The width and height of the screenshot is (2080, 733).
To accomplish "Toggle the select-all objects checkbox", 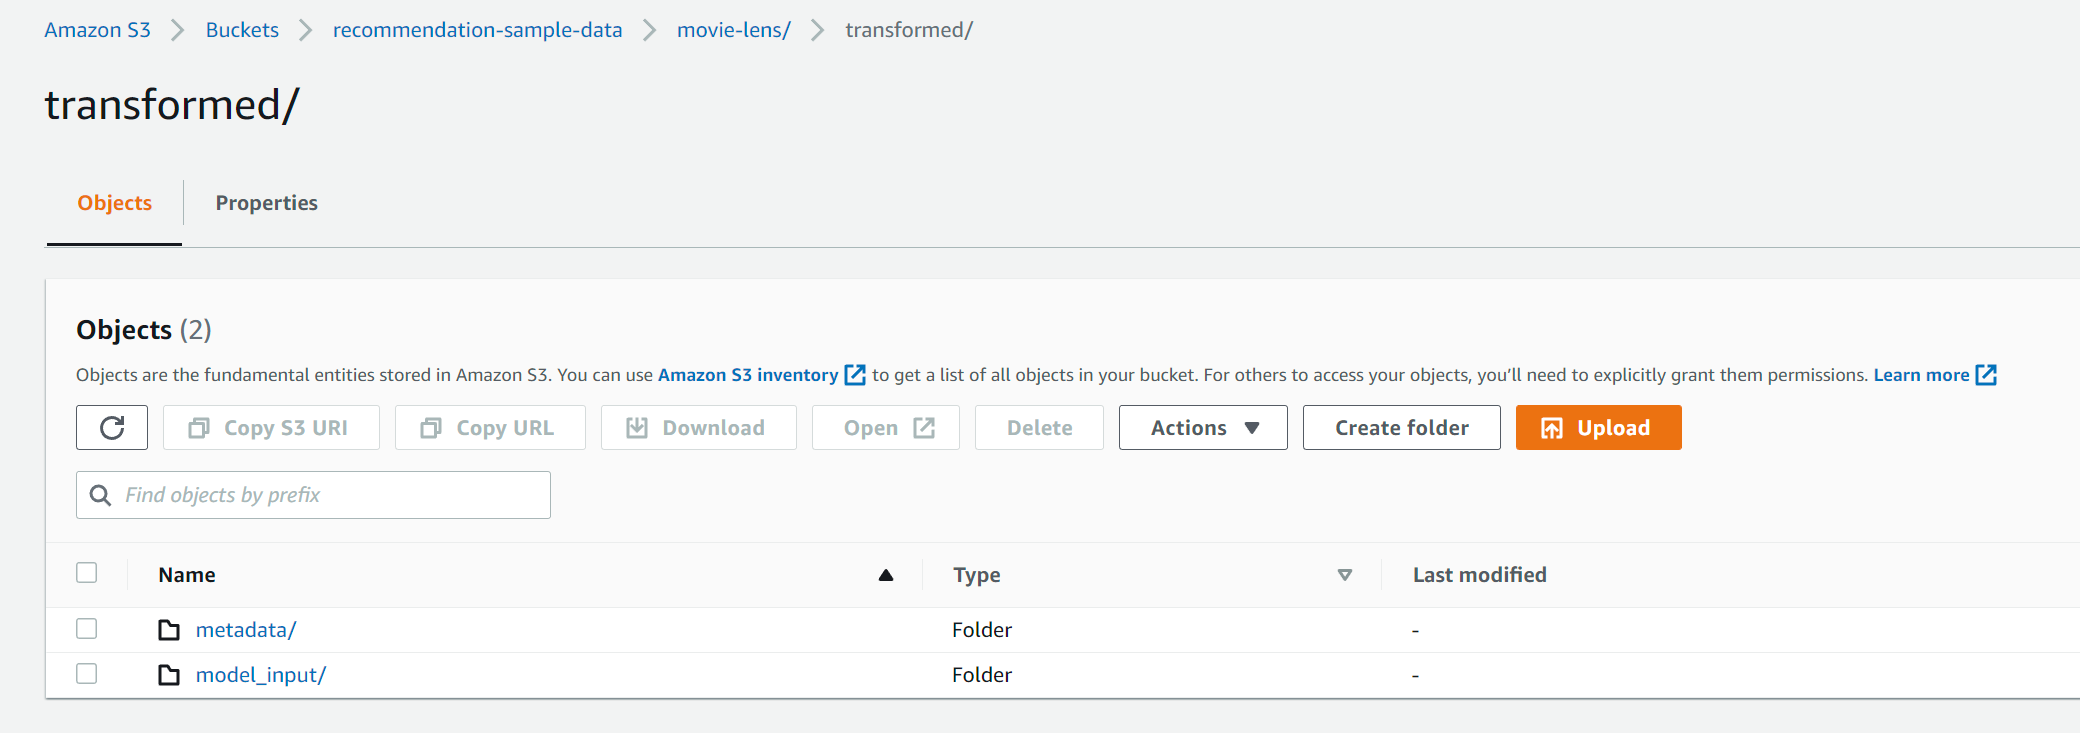I will click(87, 573).
